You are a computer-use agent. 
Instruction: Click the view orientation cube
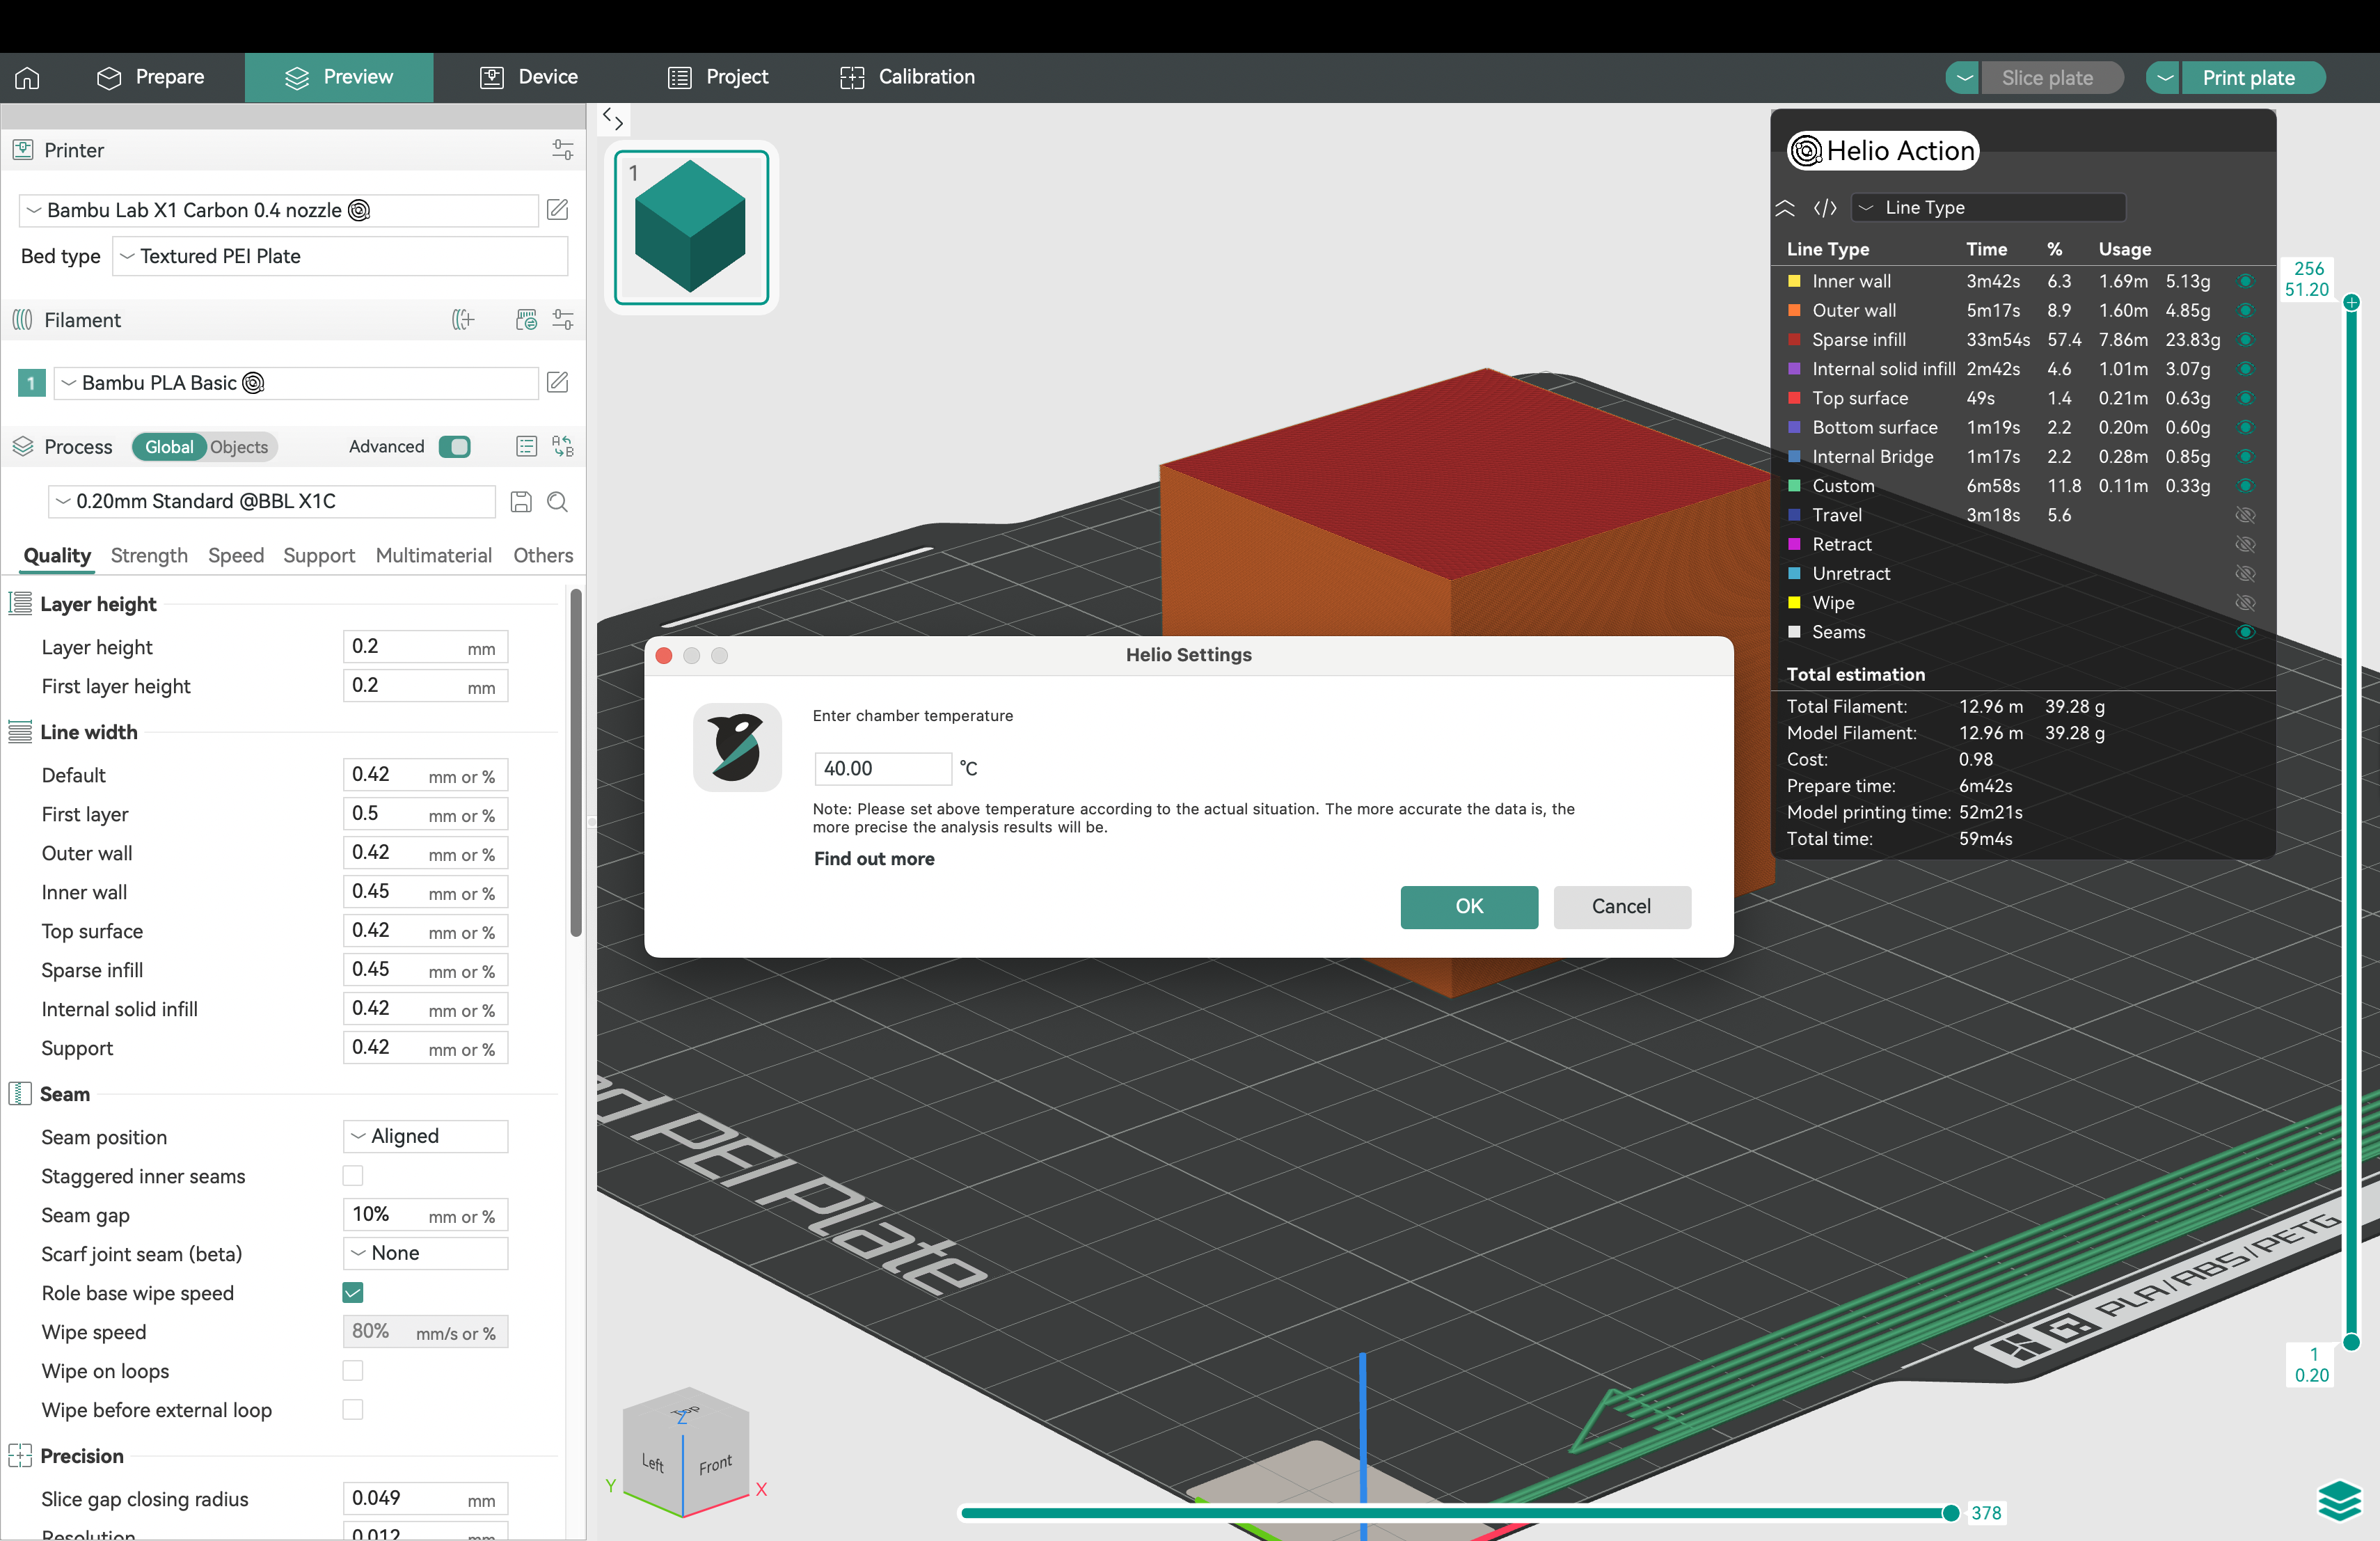click(686, 1452)
